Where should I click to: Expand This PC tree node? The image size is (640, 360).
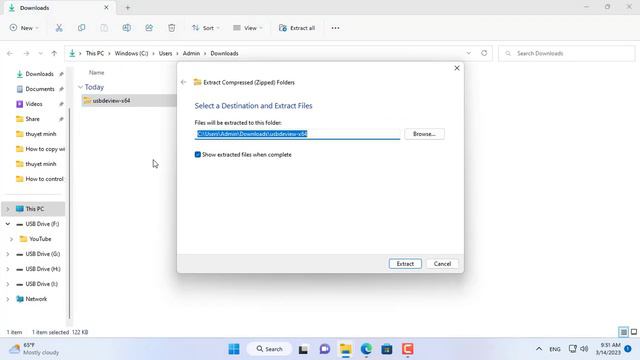click(x=7, y=209)
